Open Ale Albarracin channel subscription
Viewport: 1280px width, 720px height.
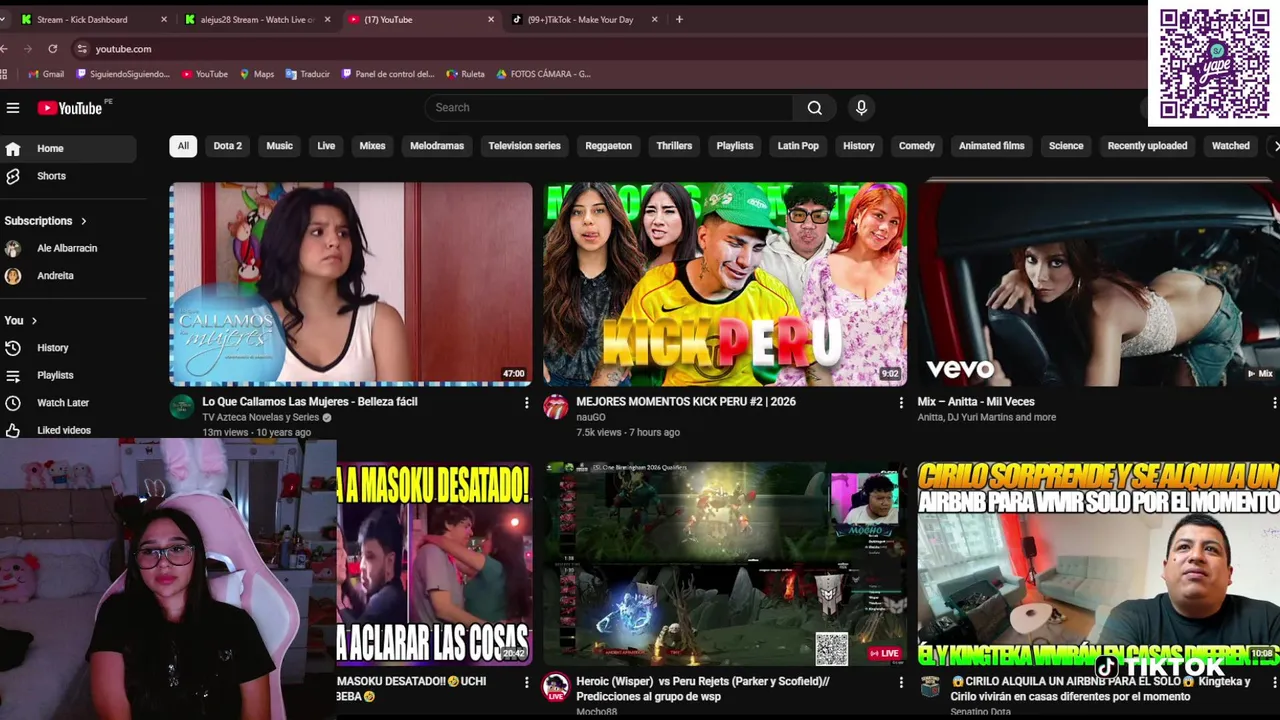[68, 248]
